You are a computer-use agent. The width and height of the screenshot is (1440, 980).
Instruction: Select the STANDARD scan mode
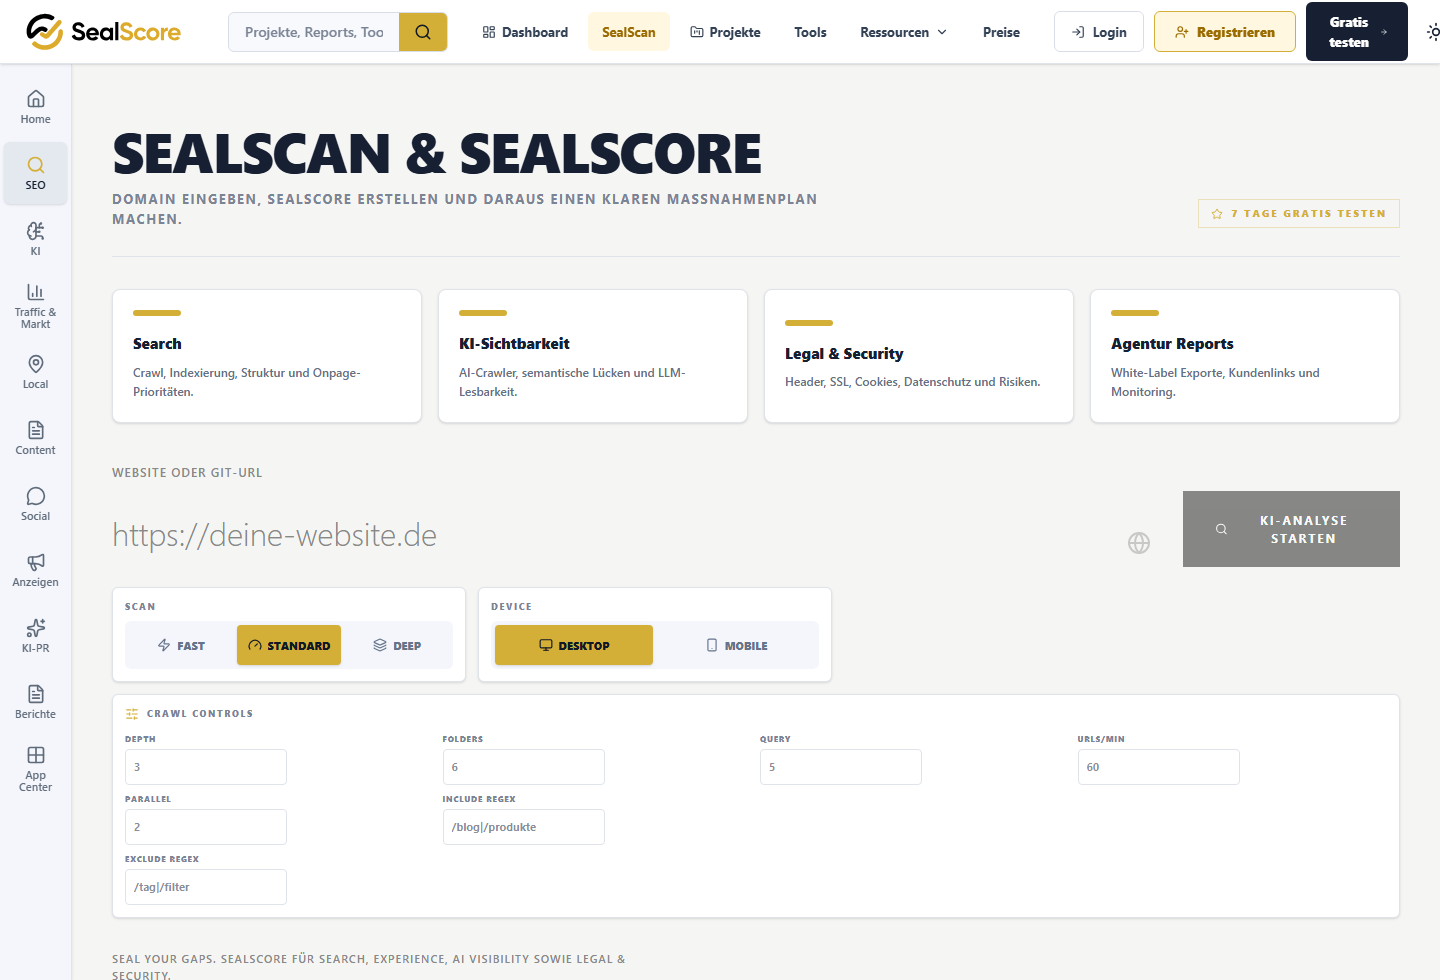click(289, 646)
